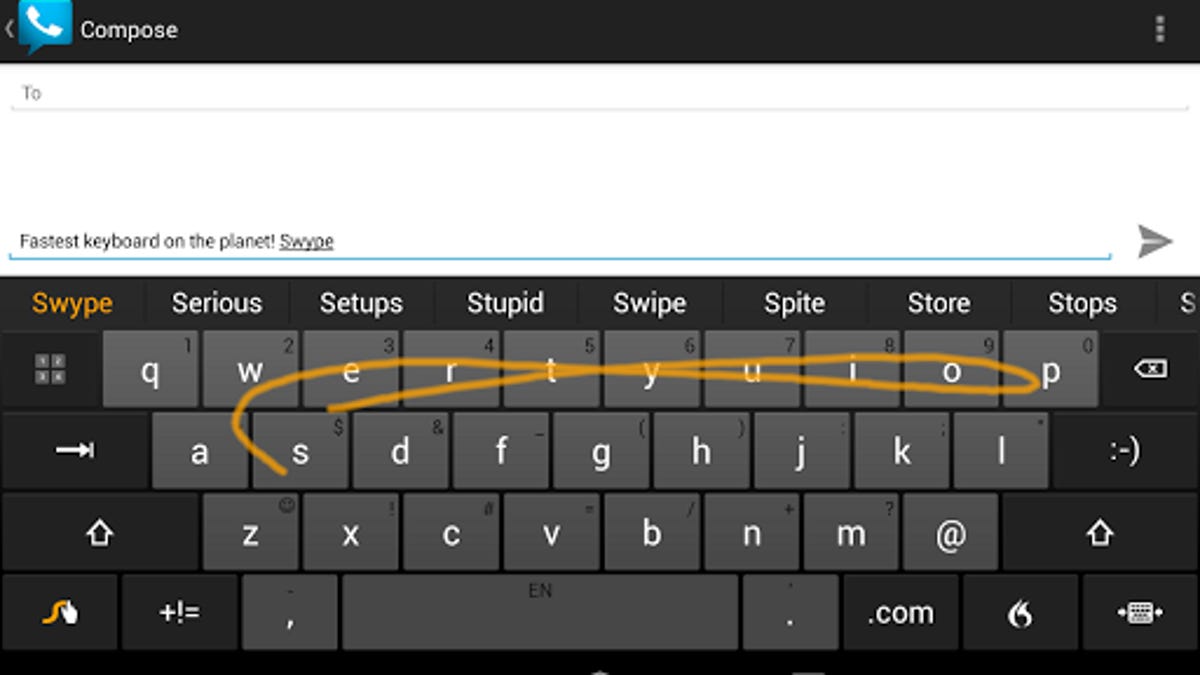Screen dimensions: 1200x675
Task: Open the numeric keypad grid key
Action: tap(50, 369)
